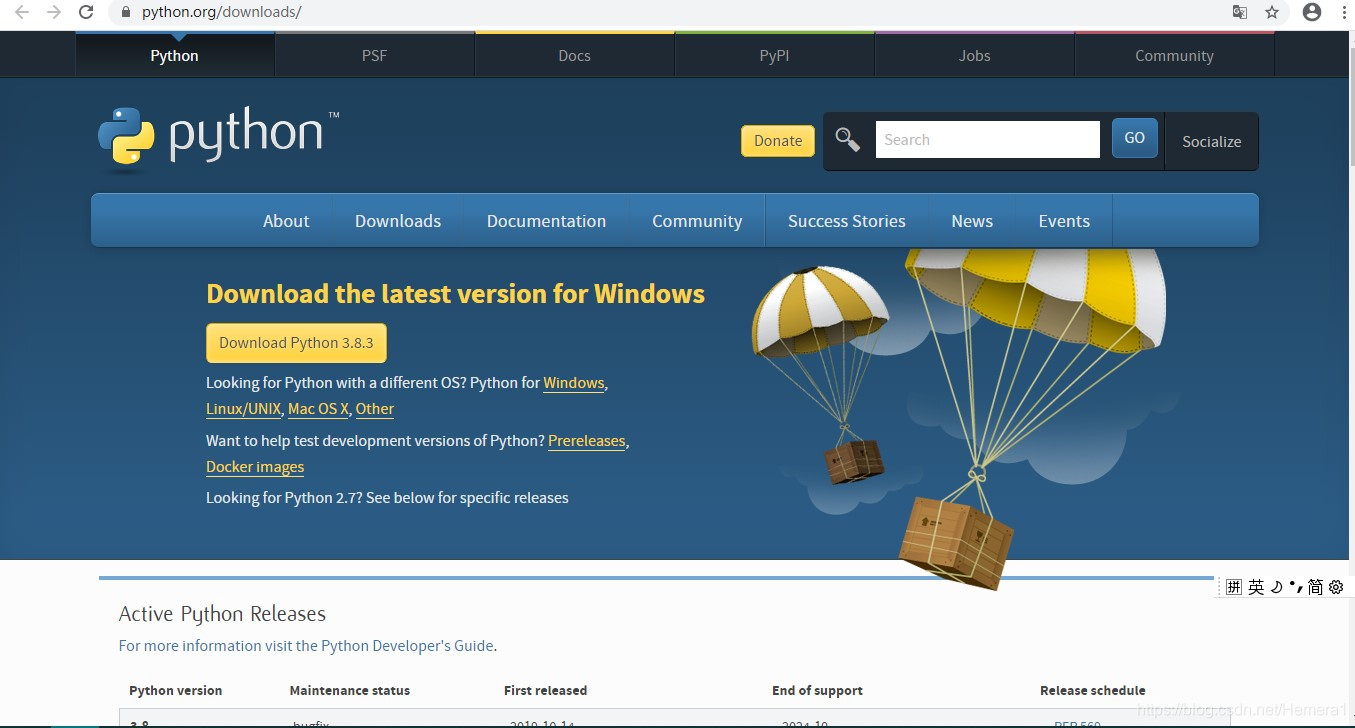Reload the page with refresh icon

[86, 12]
